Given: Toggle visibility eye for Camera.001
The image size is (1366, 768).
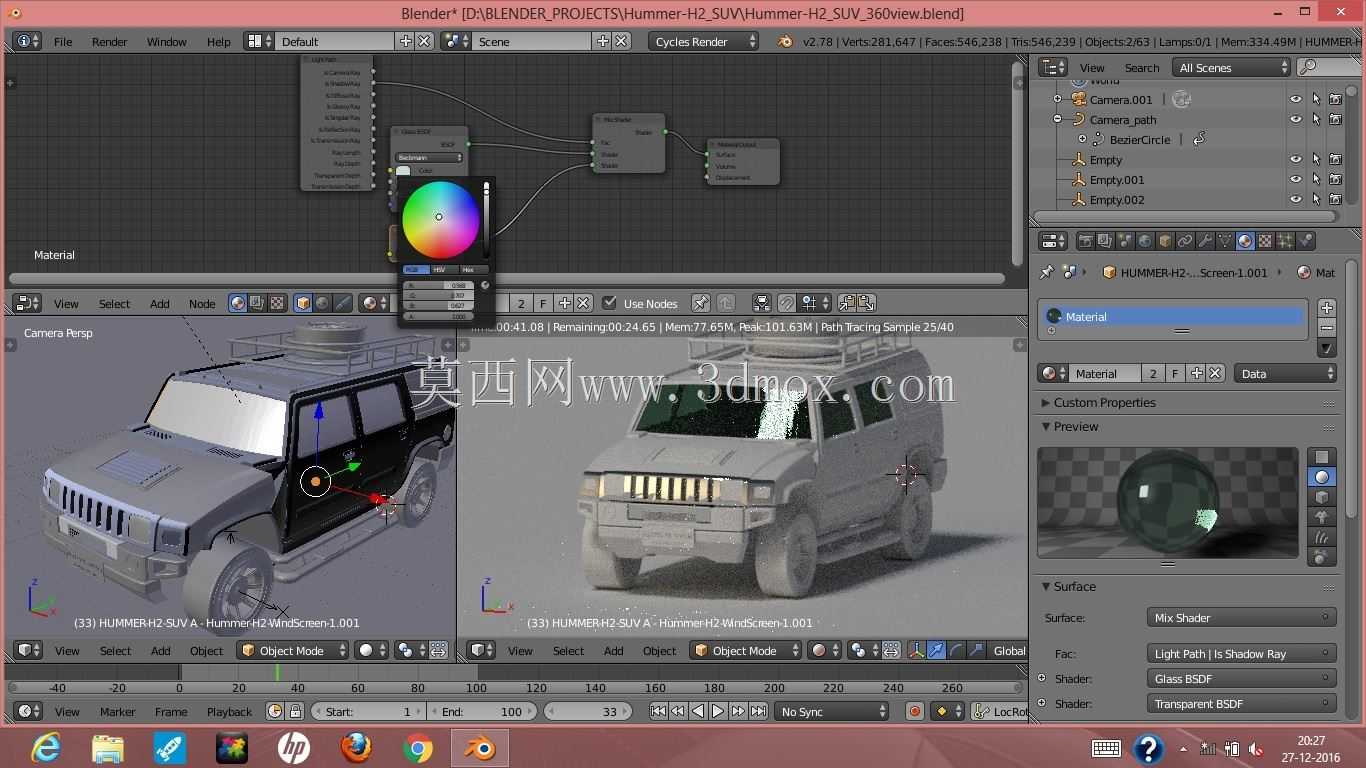Looking at the screenshot, I should pos(1296,99).
